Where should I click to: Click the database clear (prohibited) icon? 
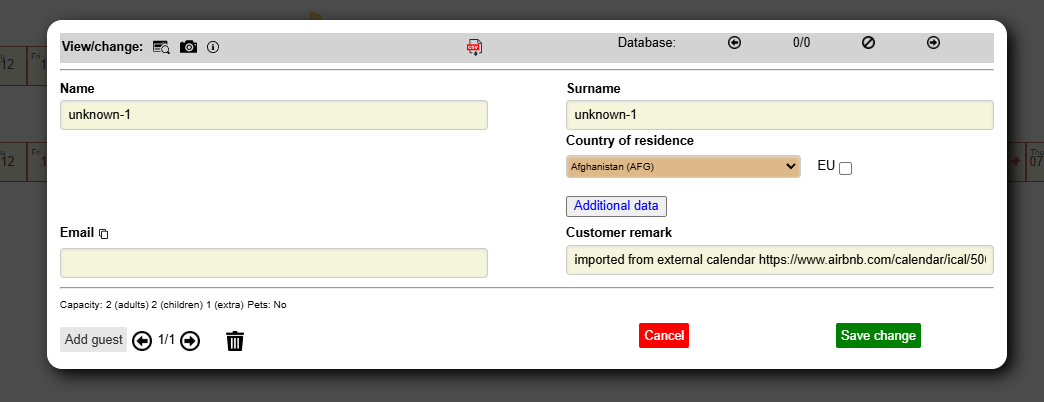(868, 43)
